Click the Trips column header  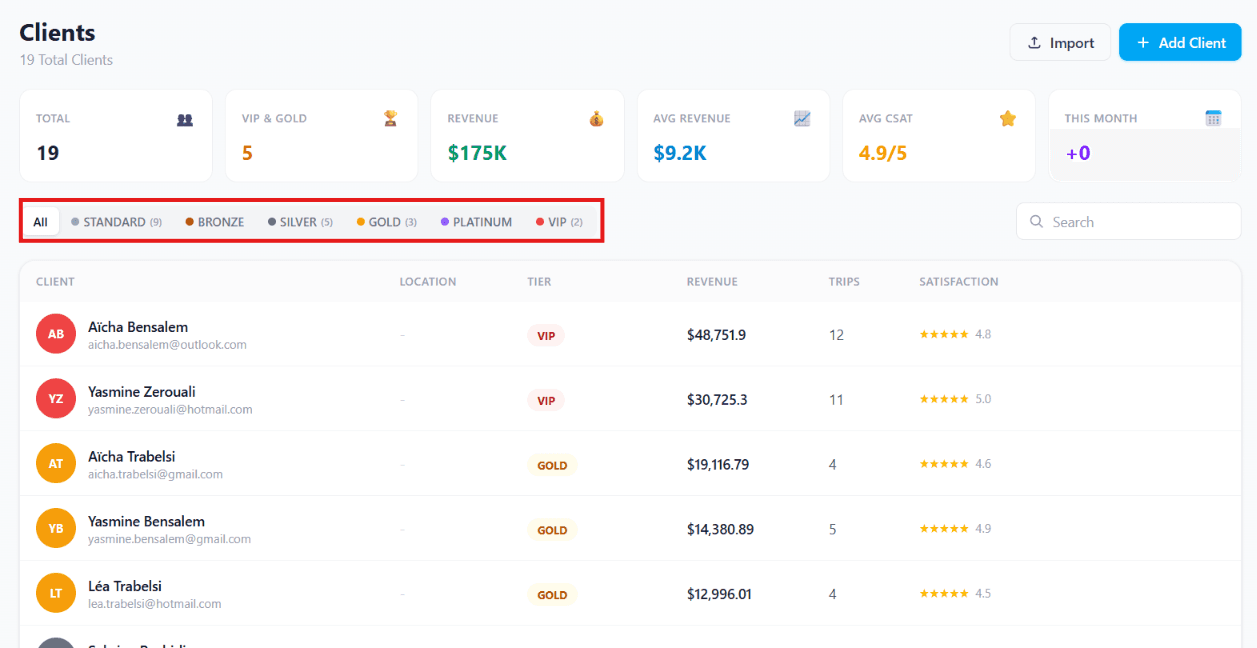(844, 282)
